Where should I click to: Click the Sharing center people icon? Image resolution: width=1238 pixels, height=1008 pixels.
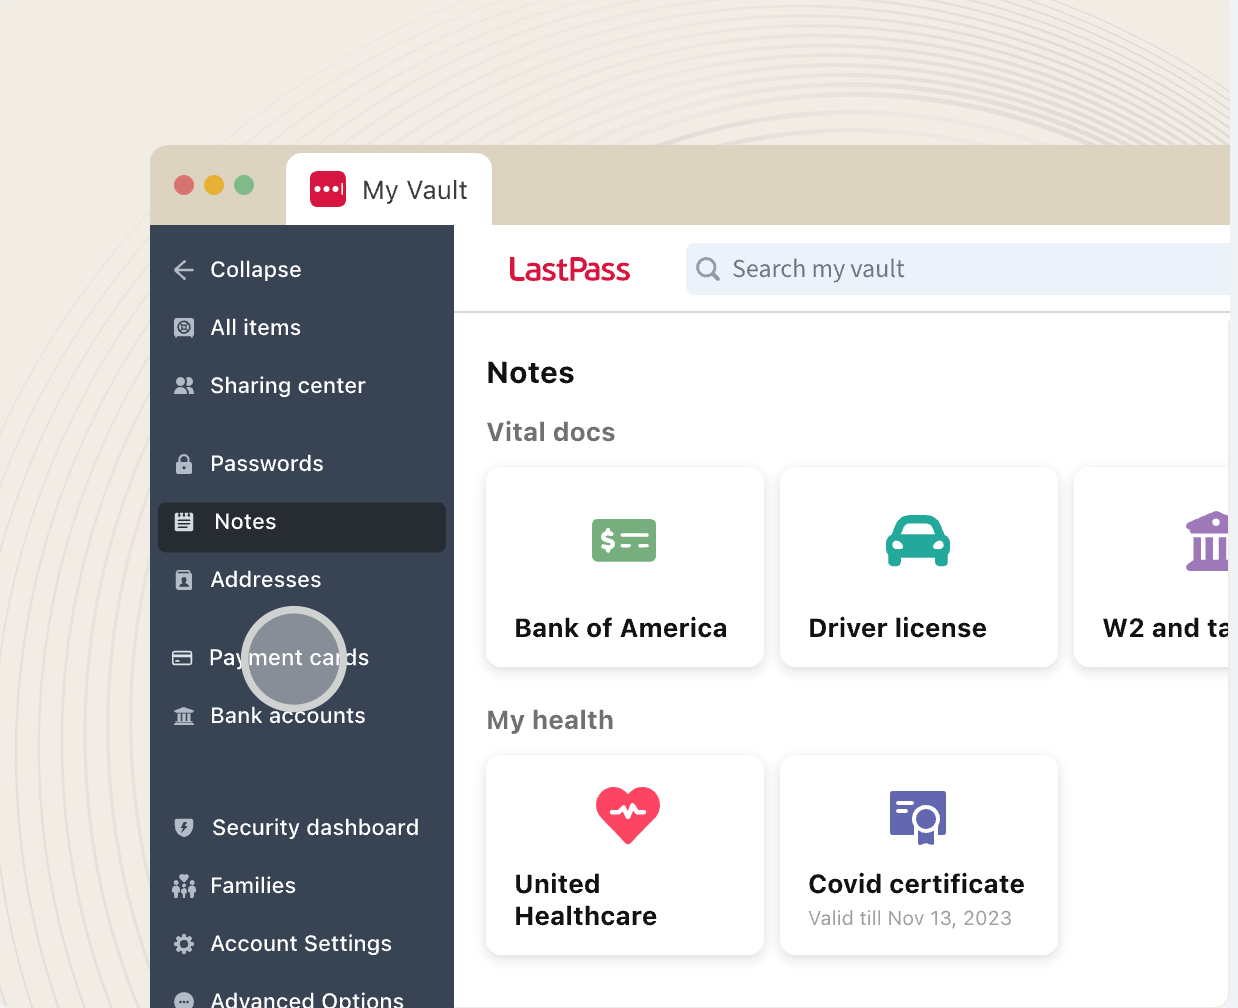pos(184,386)
